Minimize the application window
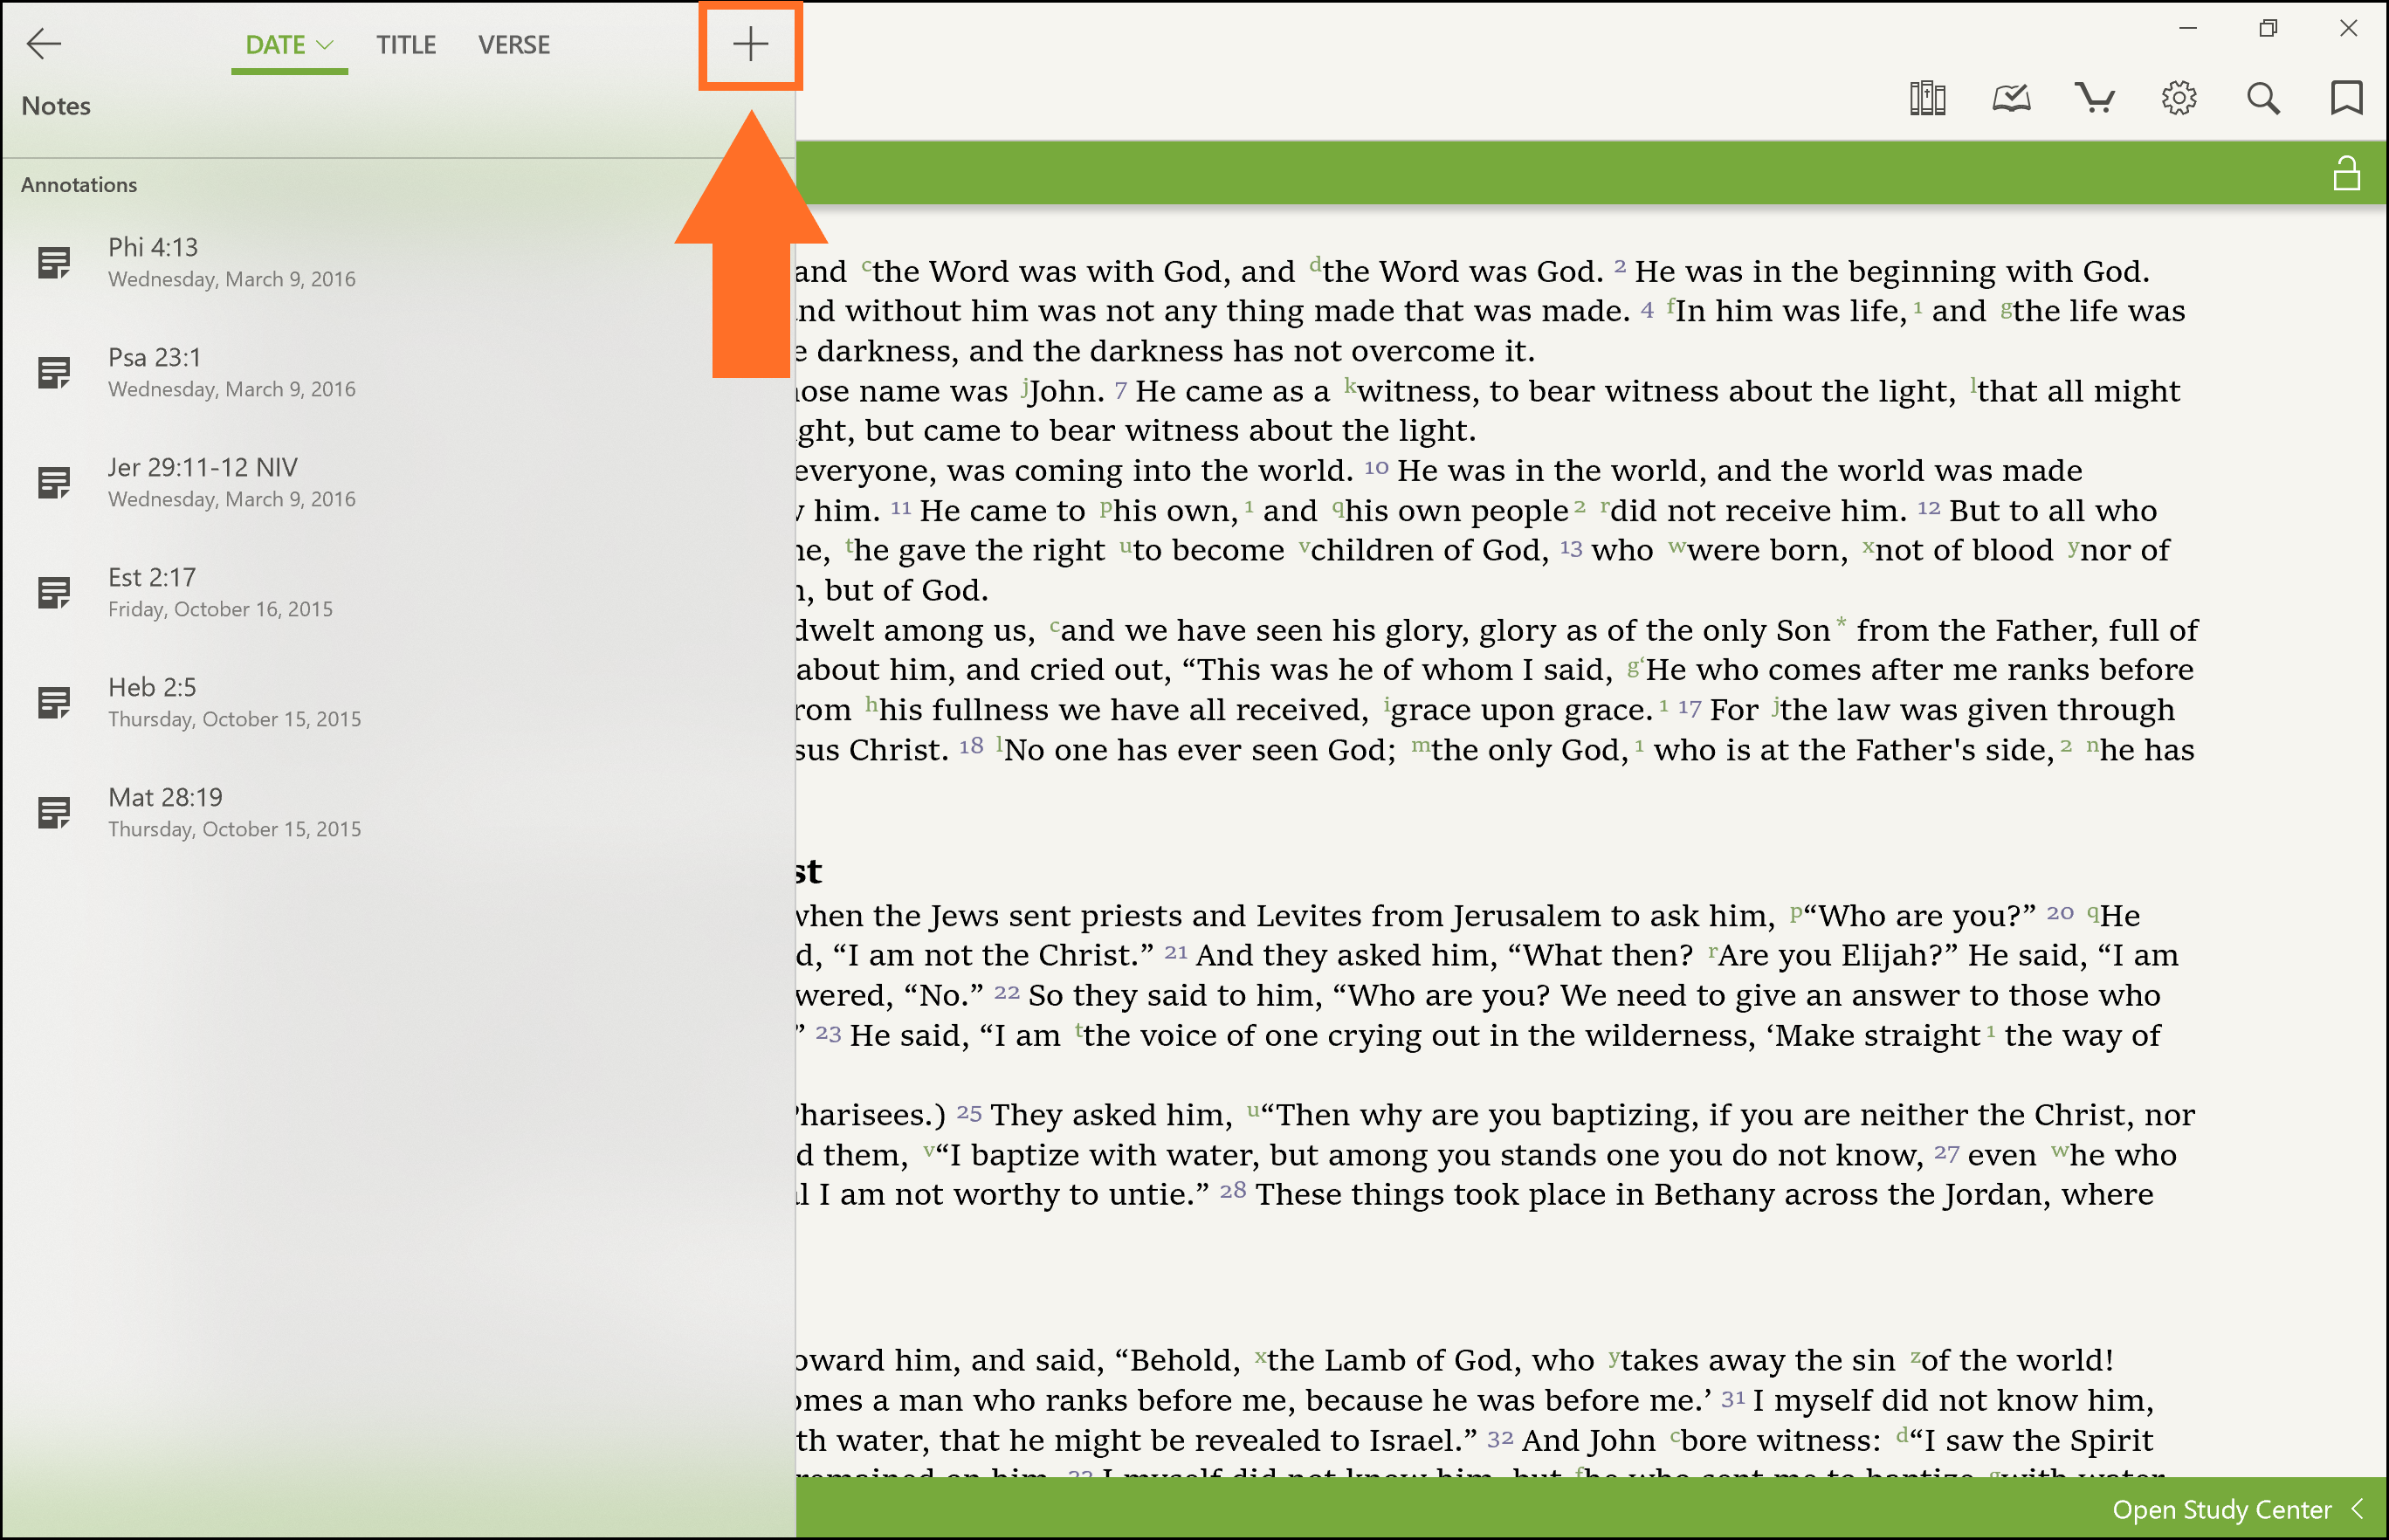 2187,28
